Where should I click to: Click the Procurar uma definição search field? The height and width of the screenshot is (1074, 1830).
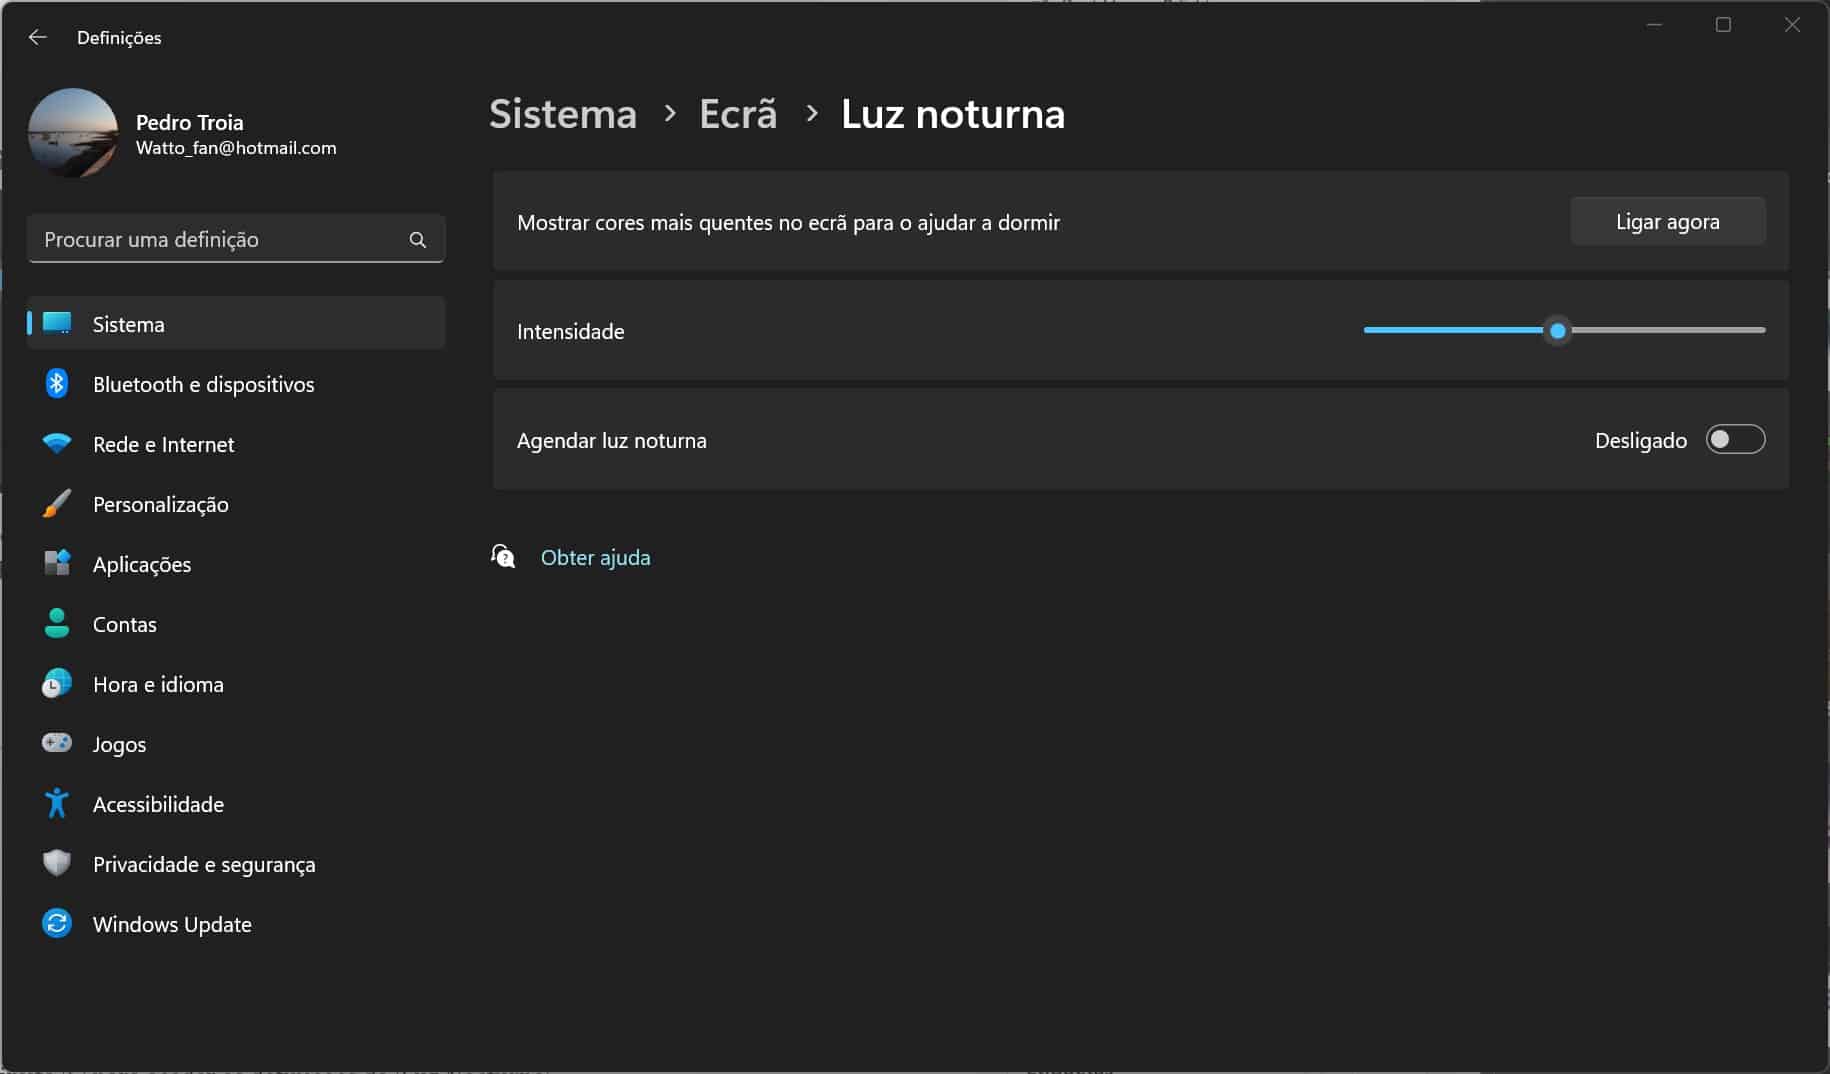click(220, 240)
